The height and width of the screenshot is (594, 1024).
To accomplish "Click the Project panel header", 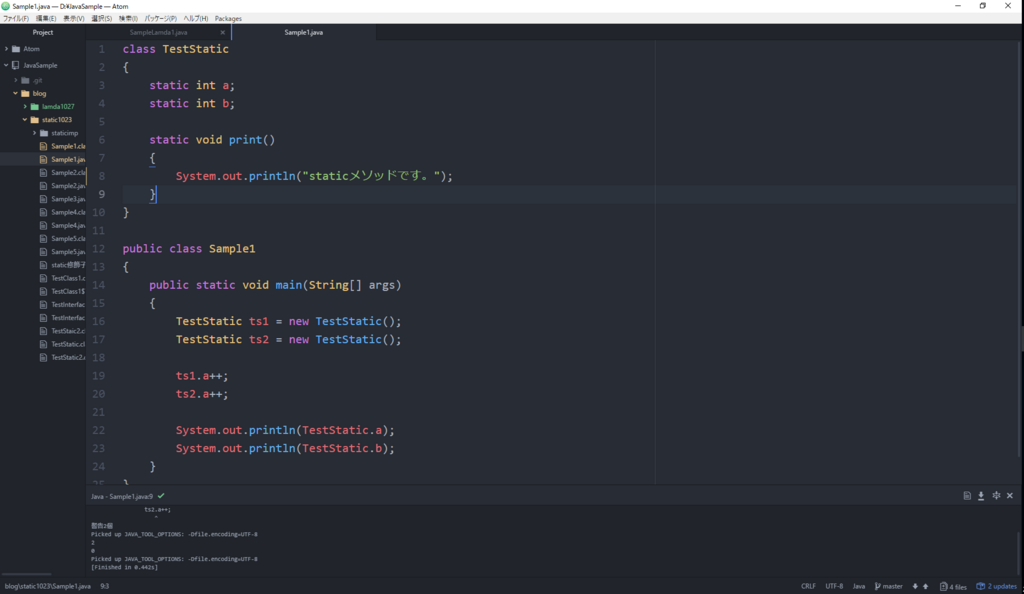I will pos(43,32).
